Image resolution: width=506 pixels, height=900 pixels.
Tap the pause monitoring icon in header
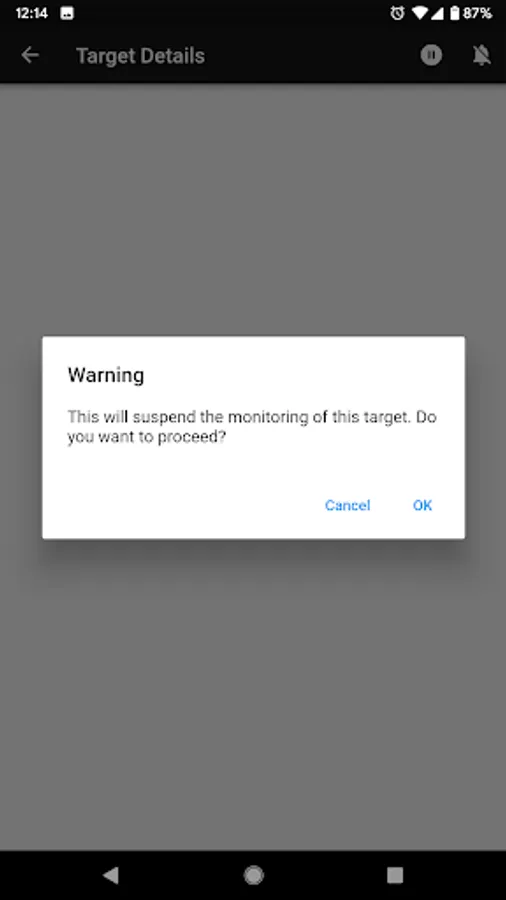(431, 55)
